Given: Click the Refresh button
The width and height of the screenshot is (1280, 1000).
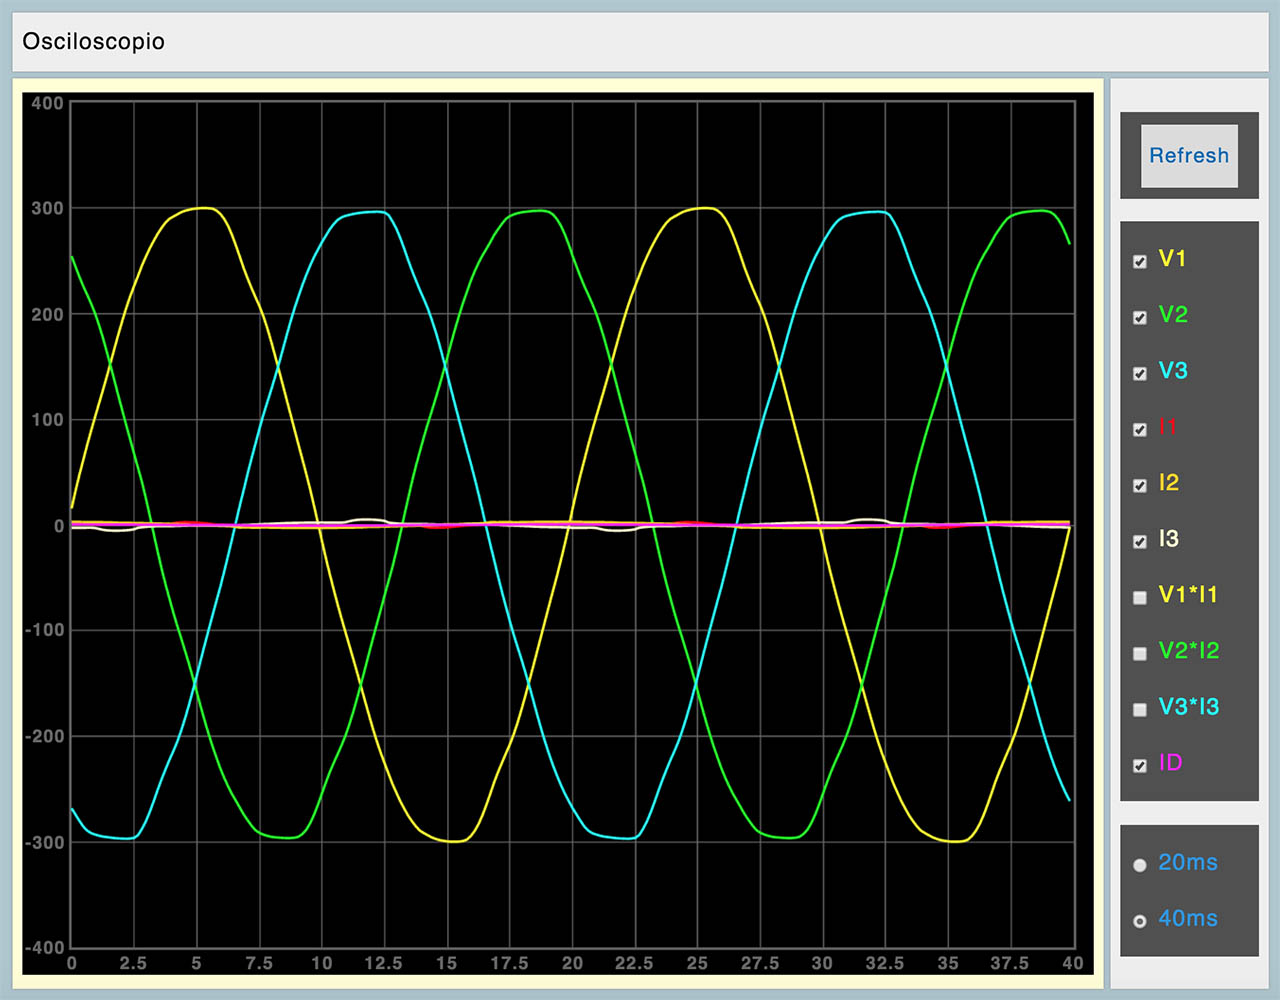Looking at the screenshot, I should [1189, 156].
